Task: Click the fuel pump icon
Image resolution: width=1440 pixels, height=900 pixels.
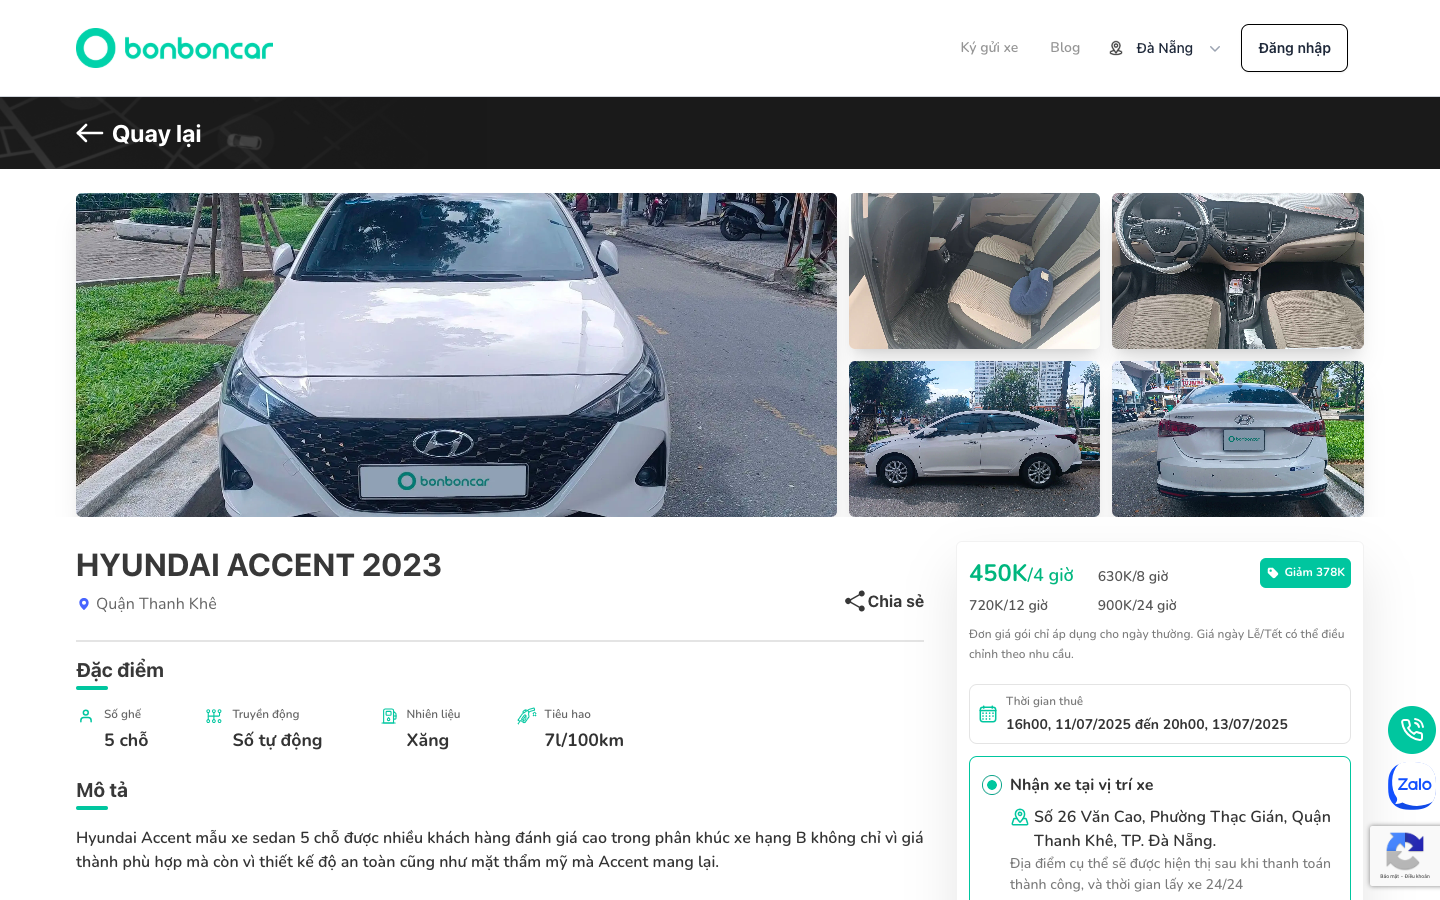Action: point(390,716)
